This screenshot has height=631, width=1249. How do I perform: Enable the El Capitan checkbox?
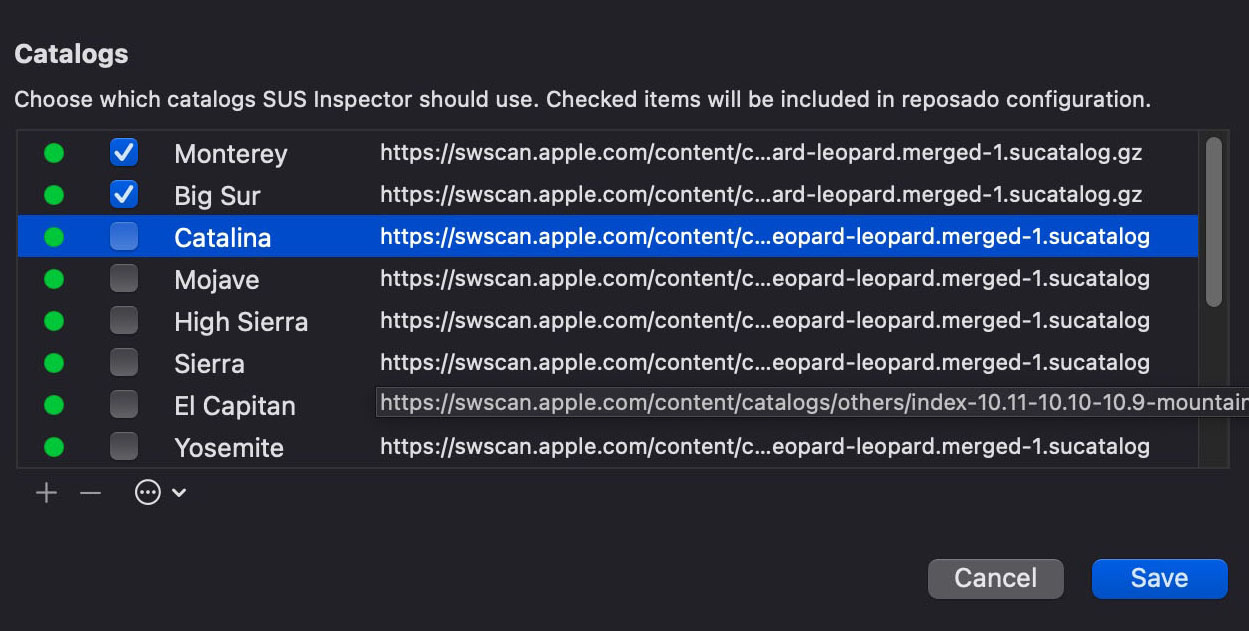(x=124, y=404)
